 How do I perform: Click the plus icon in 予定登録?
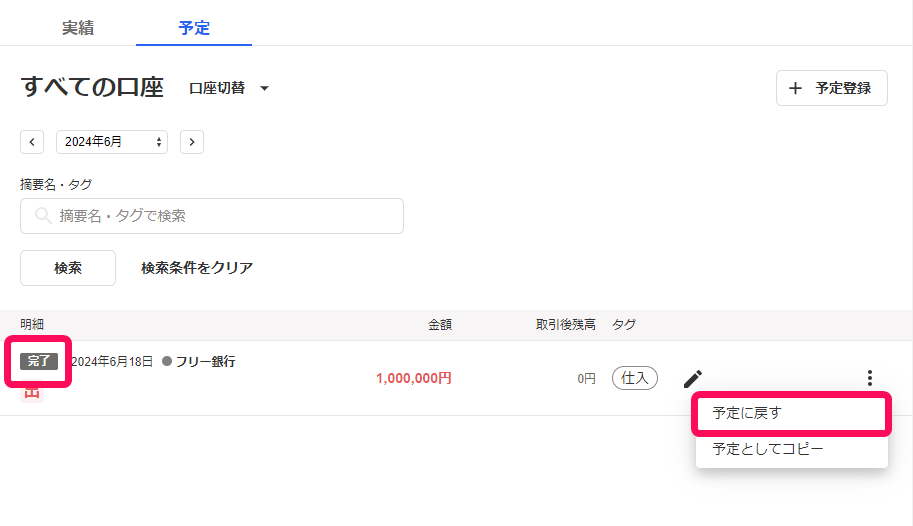[795, 88]
